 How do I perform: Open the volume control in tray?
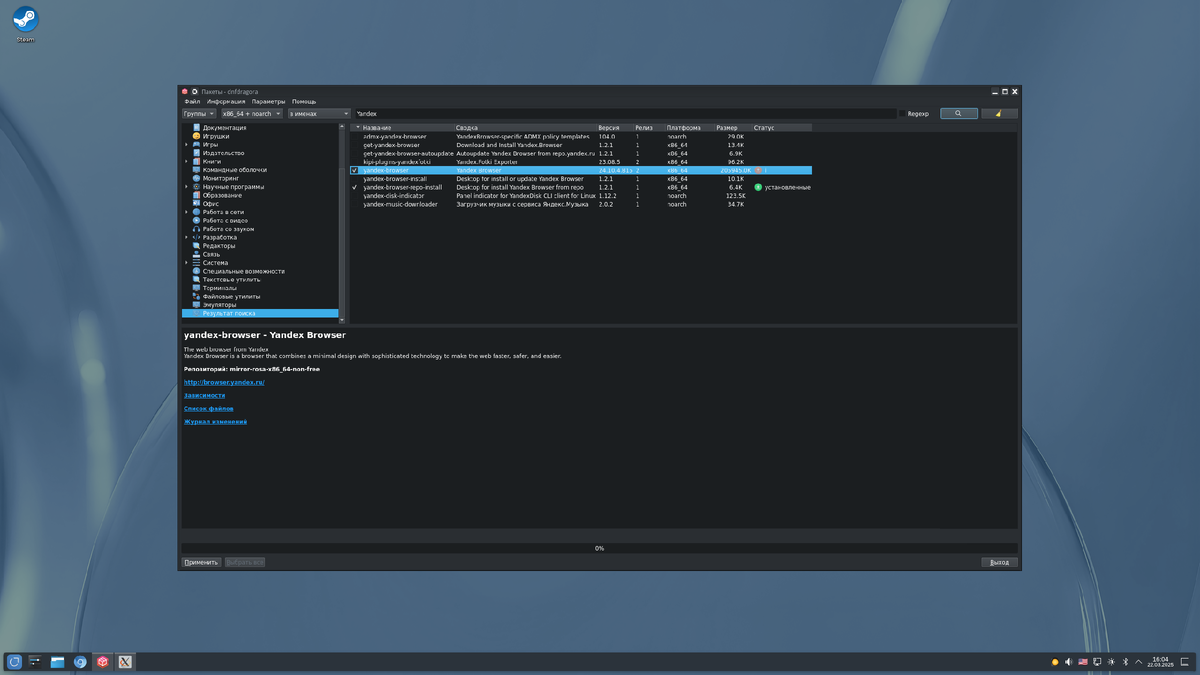[1068, 662]
